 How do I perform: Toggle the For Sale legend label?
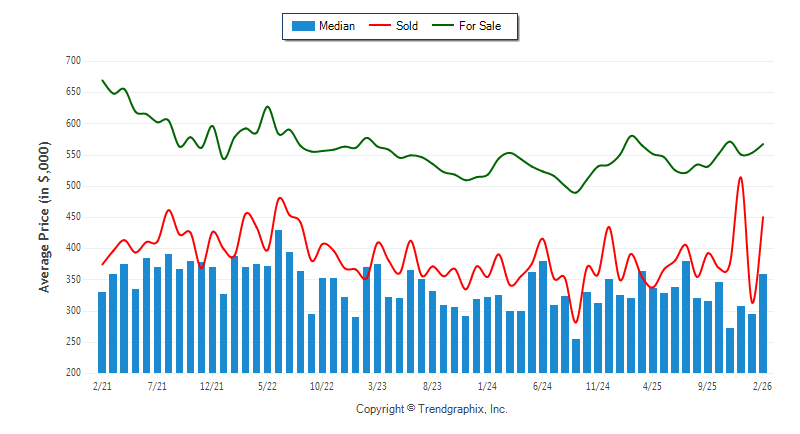tap(481, 26)
